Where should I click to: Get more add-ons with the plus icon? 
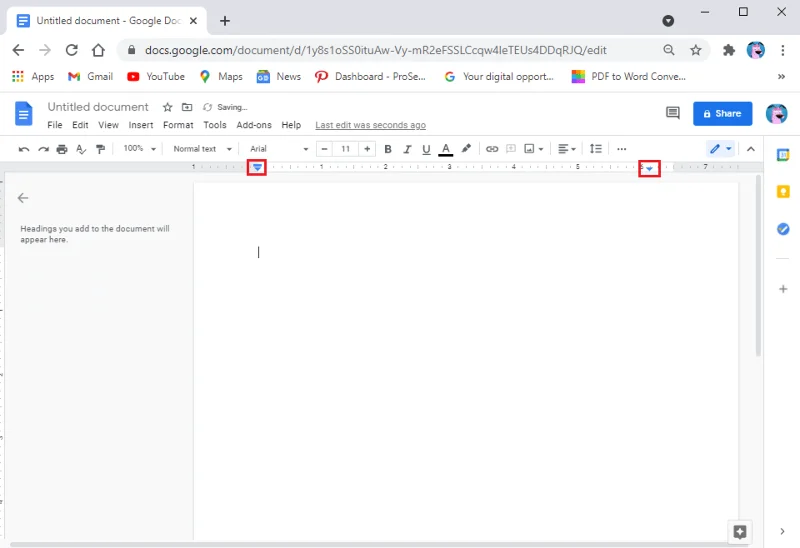783,289
